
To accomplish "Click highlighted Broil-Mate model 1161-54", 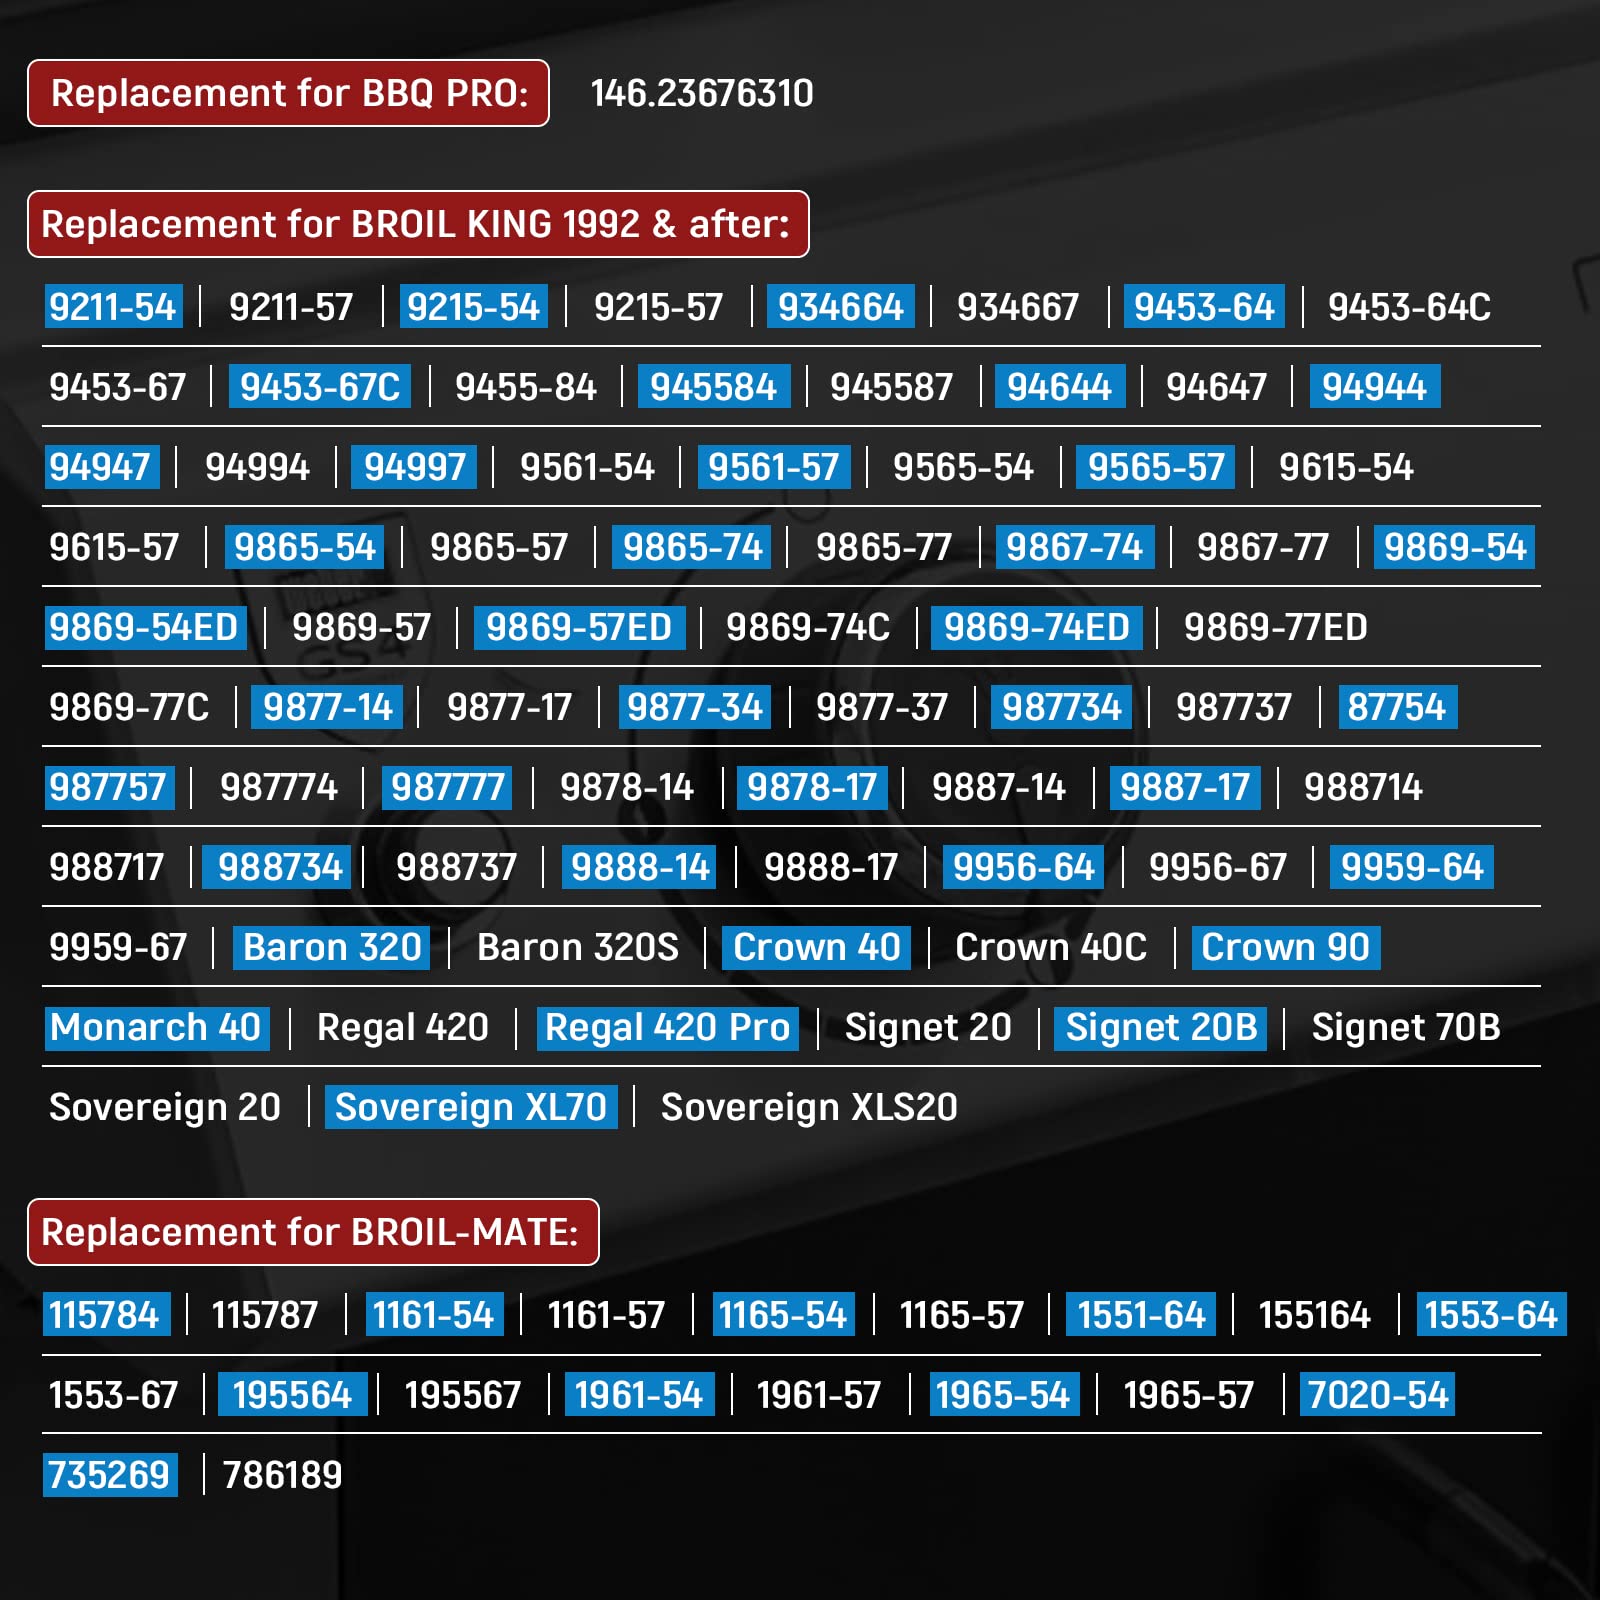I will point(434,1315).
